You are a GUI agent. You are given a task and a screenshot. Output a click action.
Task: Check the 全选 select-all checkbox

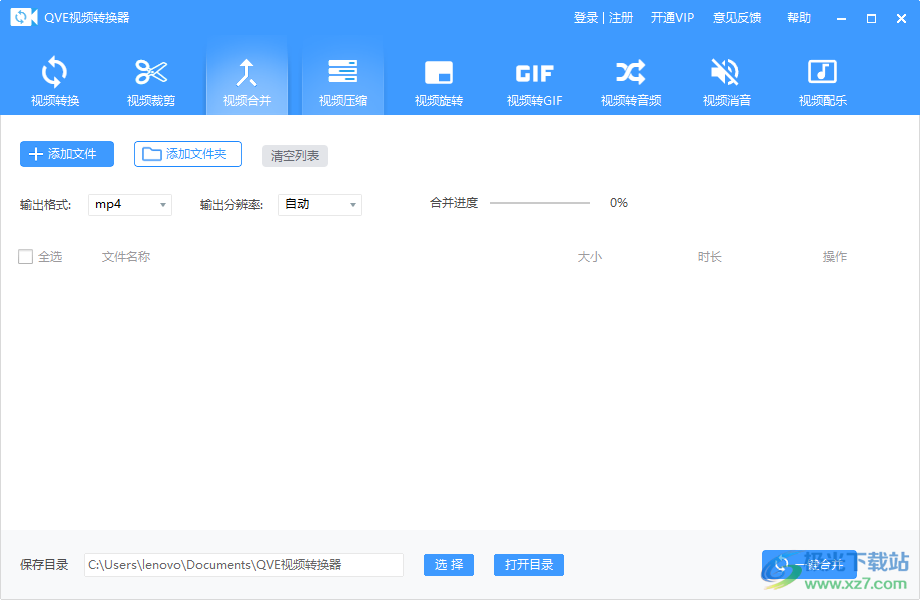(x=25, y=256)
